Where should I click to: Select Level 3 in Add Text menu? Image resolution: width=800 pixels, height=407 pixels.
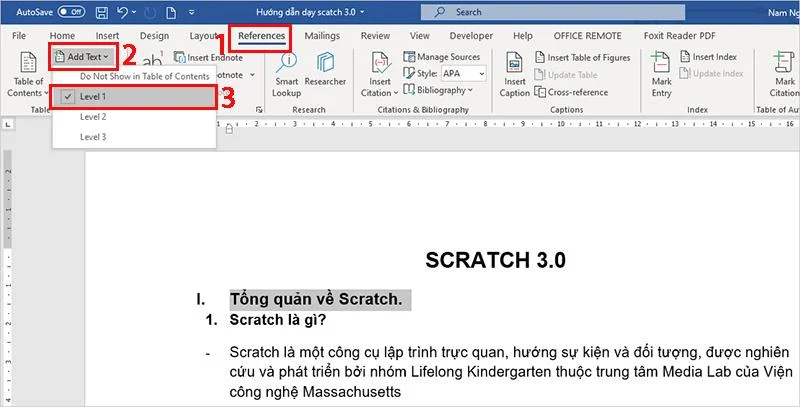click(x=134, y=137)
